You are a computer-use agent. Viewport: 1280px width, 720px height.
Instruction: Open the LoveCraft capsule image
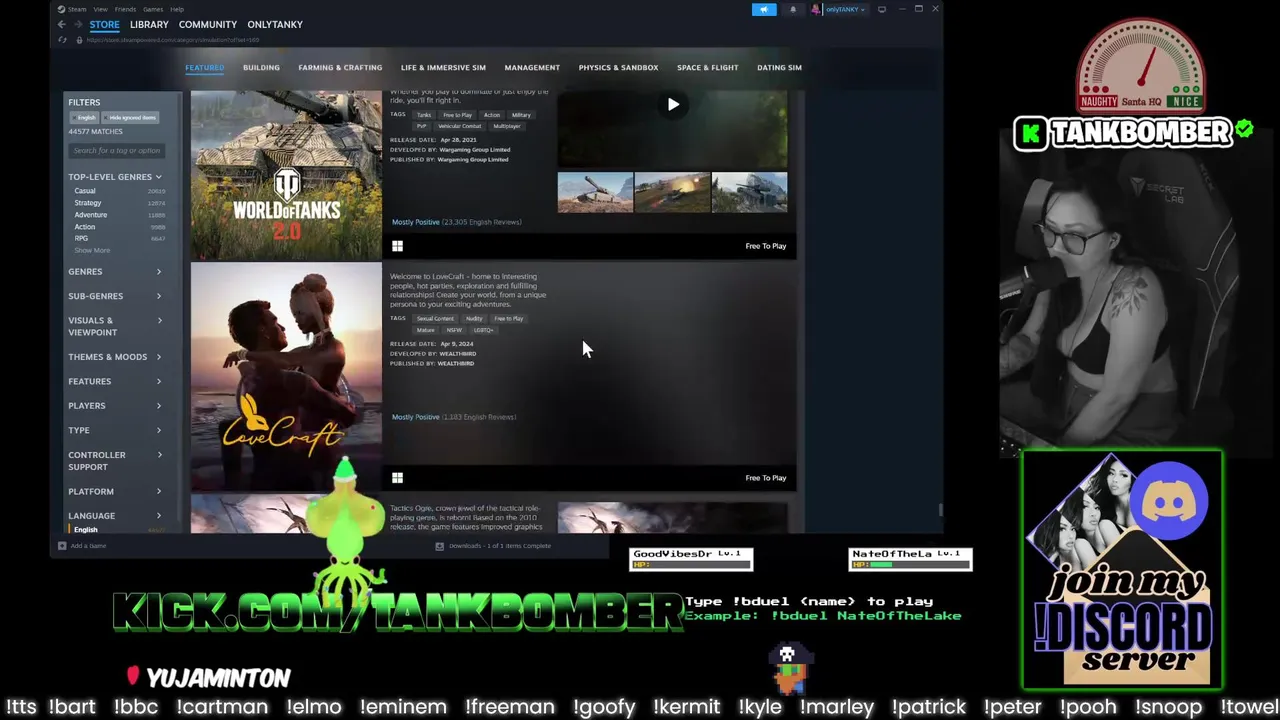click(286, 376)
